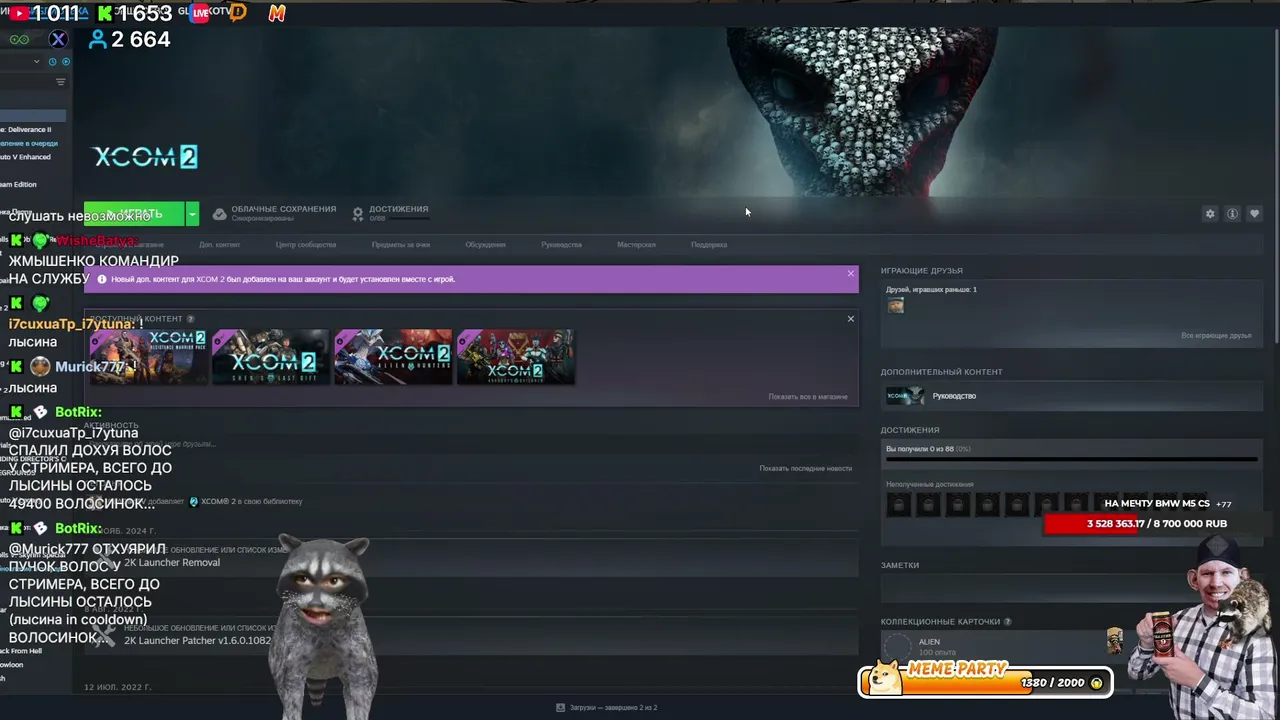Open the sidebar advanced filter icon
The image size is (1280, 720).
pos(61,82)
